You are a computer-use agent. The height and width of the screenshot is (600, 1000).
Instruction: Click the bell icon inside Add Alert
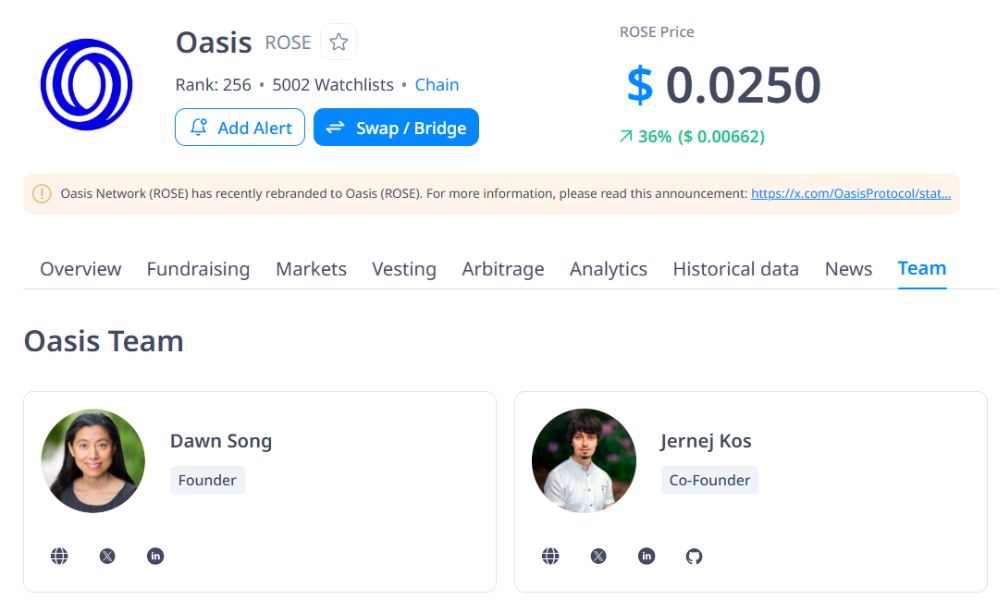click(200, 127)
